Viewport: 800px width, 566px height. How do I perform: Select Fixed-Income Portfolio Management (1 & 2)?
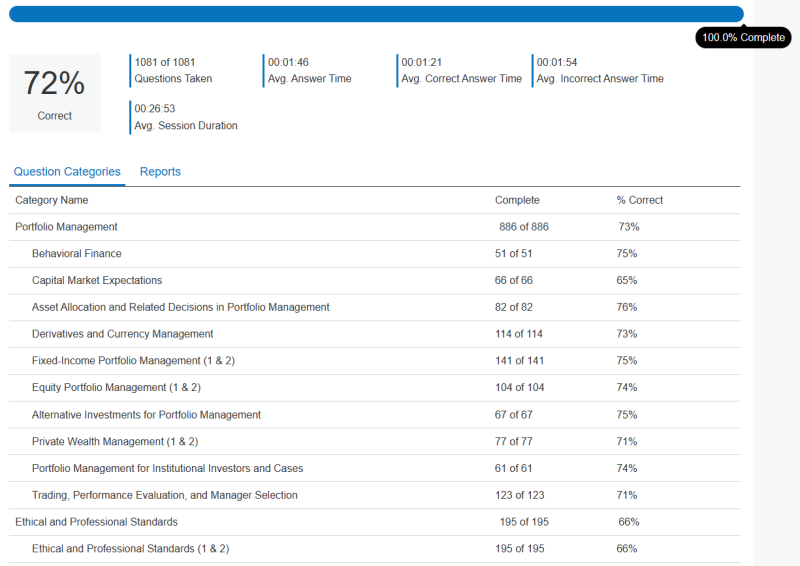(x=133, y=361)
